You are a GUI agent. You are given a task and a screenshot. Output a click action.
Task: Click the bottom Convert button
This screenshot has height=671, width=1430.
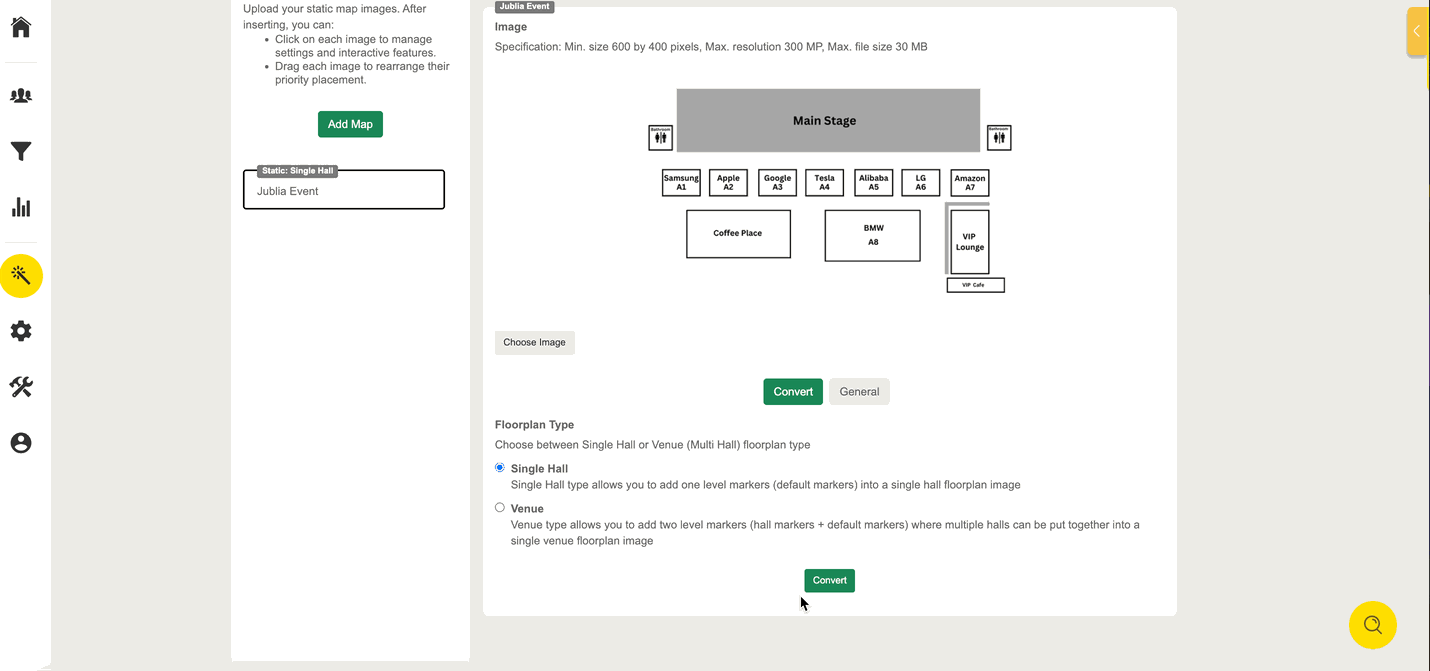click(829, 580)
